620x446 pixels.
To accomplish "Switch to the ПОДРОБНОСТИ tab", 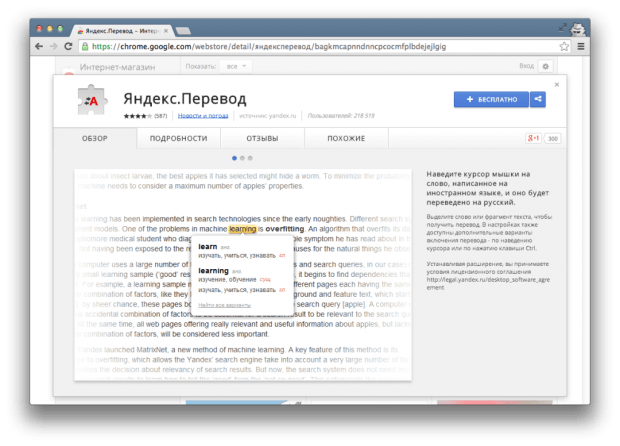I will tap(180, 138).
